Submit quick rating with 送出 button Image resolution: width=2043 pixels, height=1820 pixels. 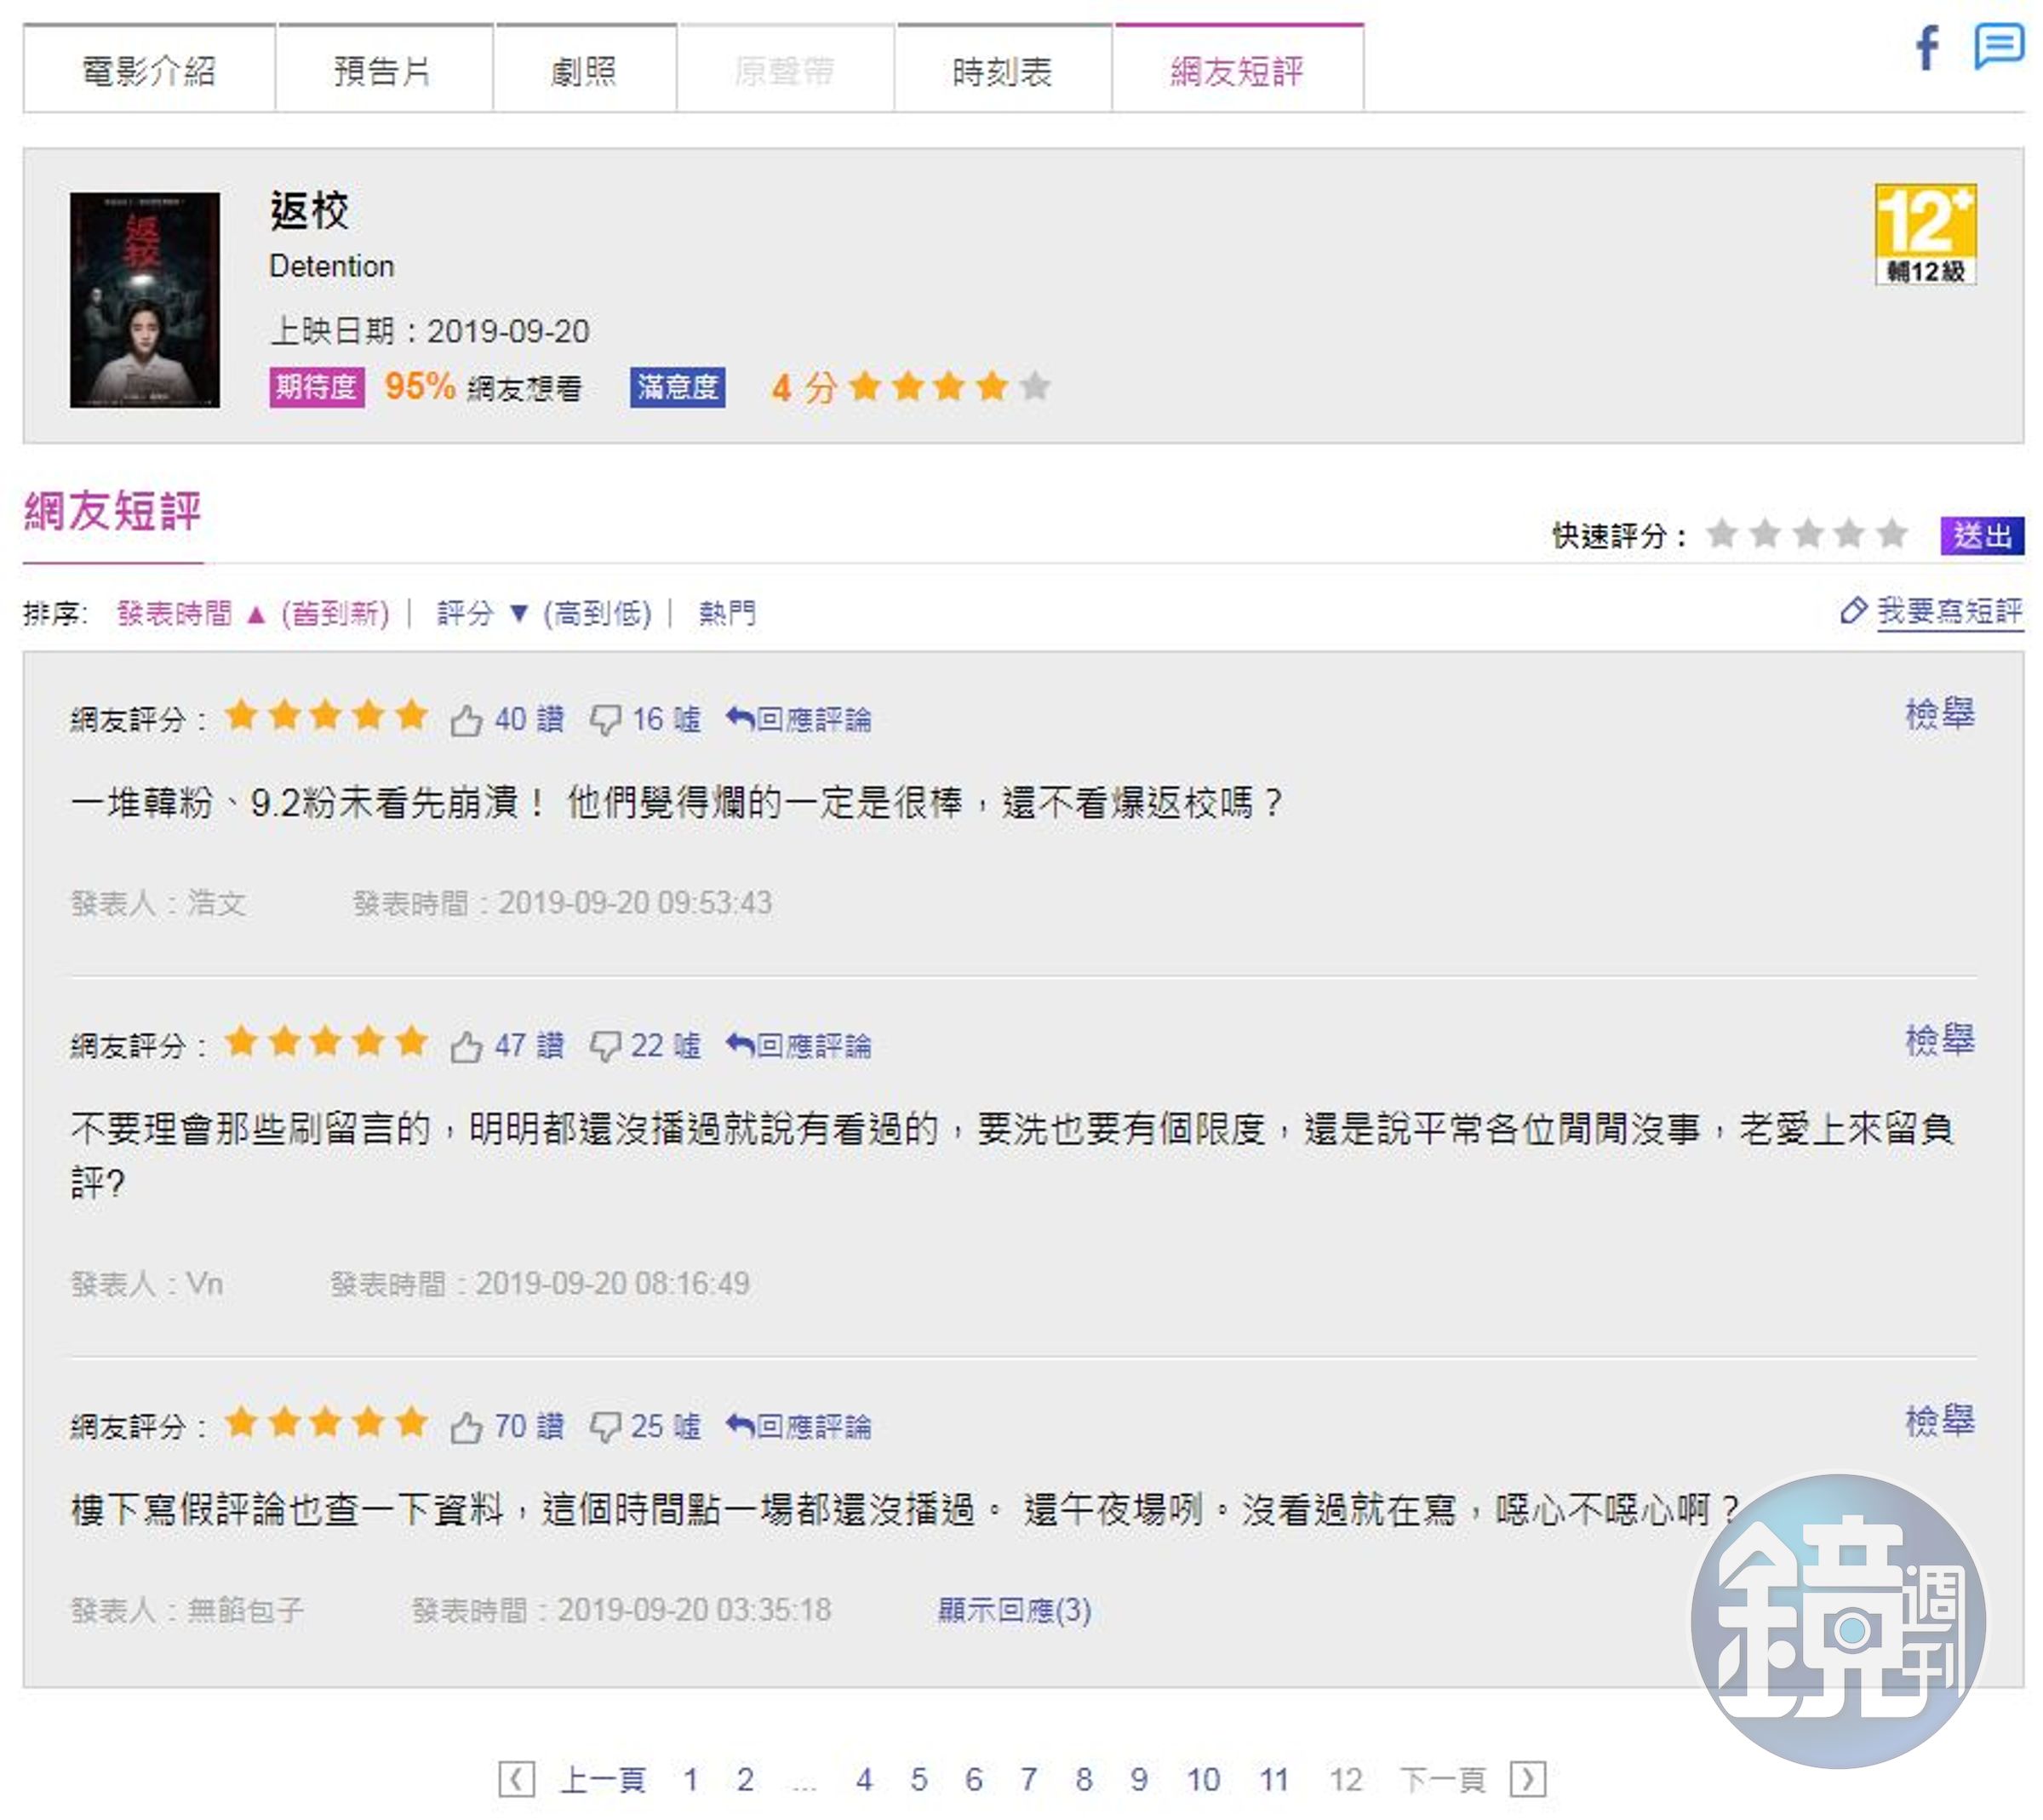[x=1982, y=535]
